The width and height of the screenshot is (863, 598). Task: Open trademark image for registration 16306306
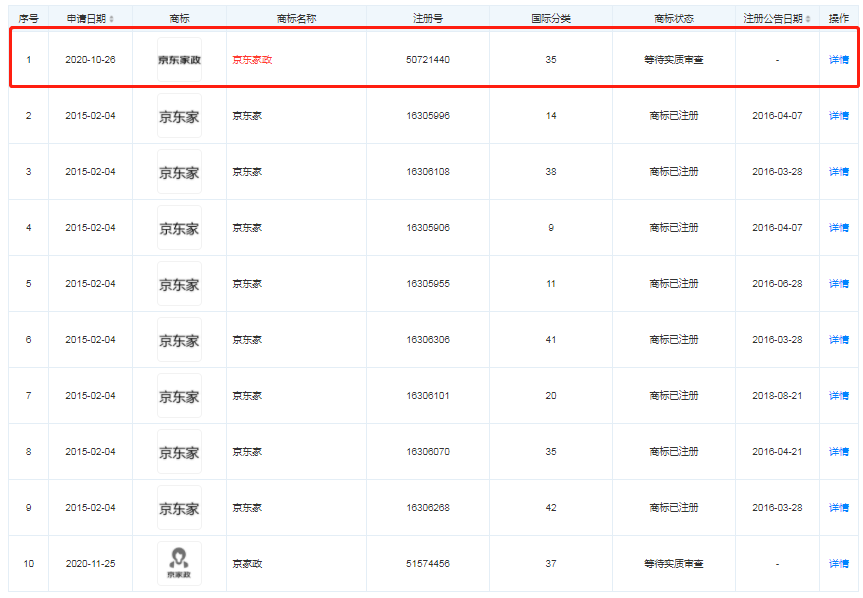[179, 339]
